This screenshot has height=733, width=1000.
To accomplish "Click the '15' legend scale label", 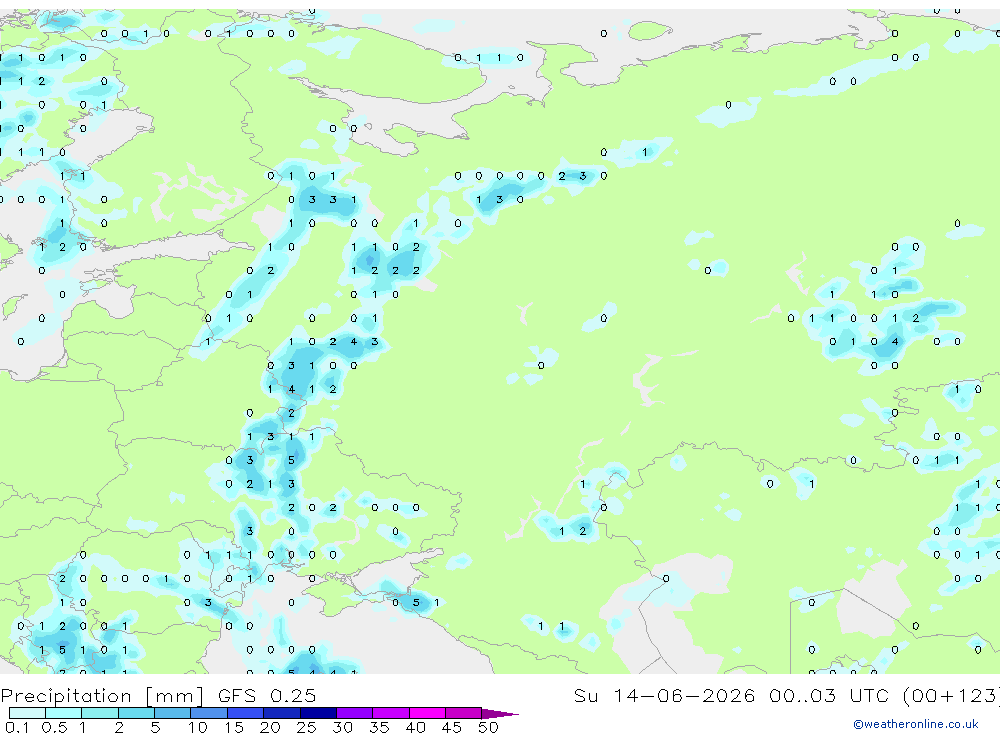I will (x=234, y=727).
